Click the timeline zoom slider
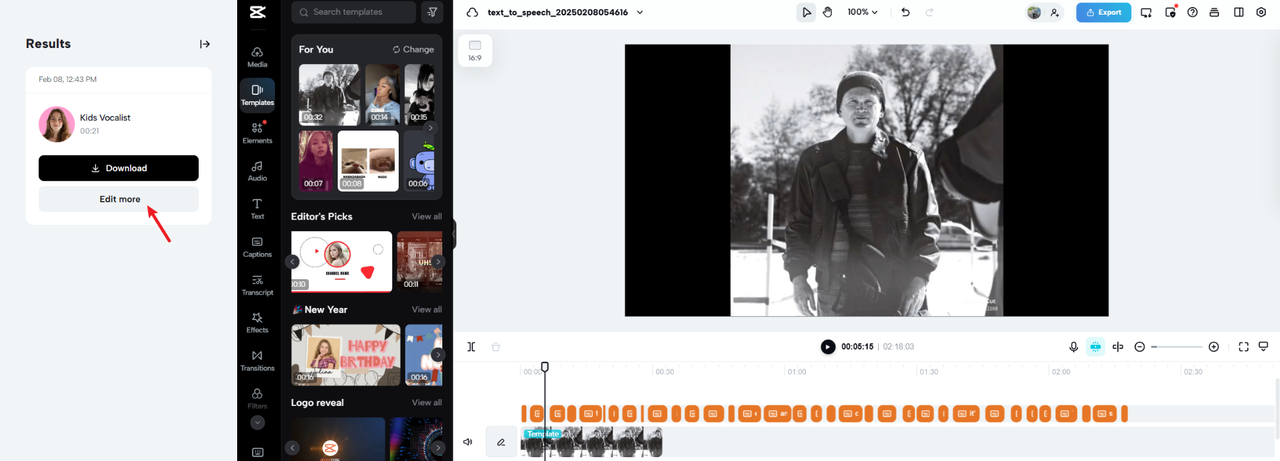The width and height of the screenshot is (1280, 461). pos(1177,347)
